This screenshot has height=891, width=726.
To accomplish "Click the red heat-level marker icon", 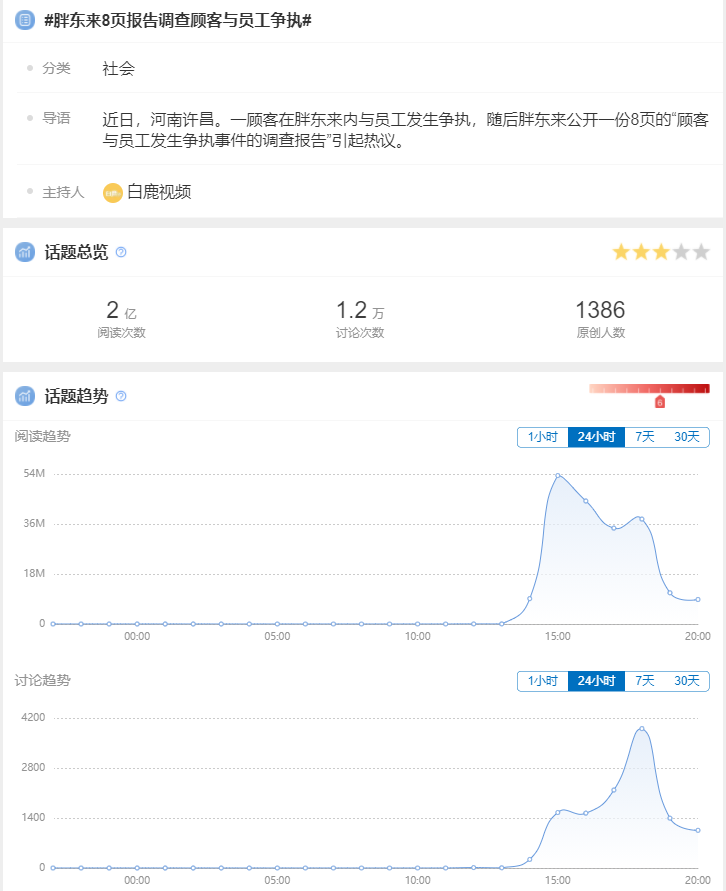I will pos(660,402).
